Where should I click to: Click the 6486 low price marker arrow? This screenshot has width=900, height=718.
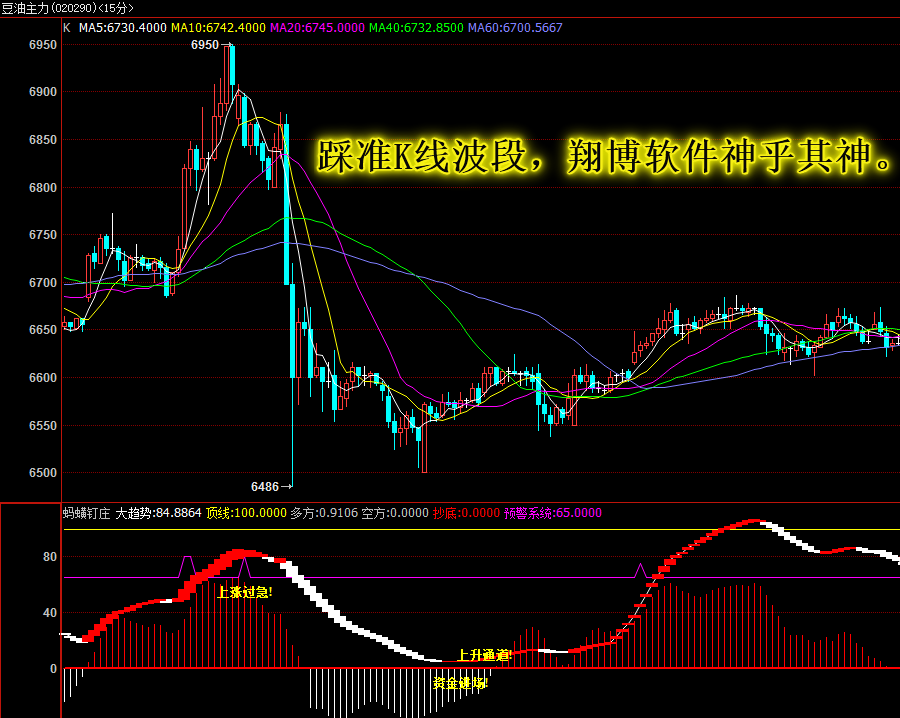click(x=271, y=487)
